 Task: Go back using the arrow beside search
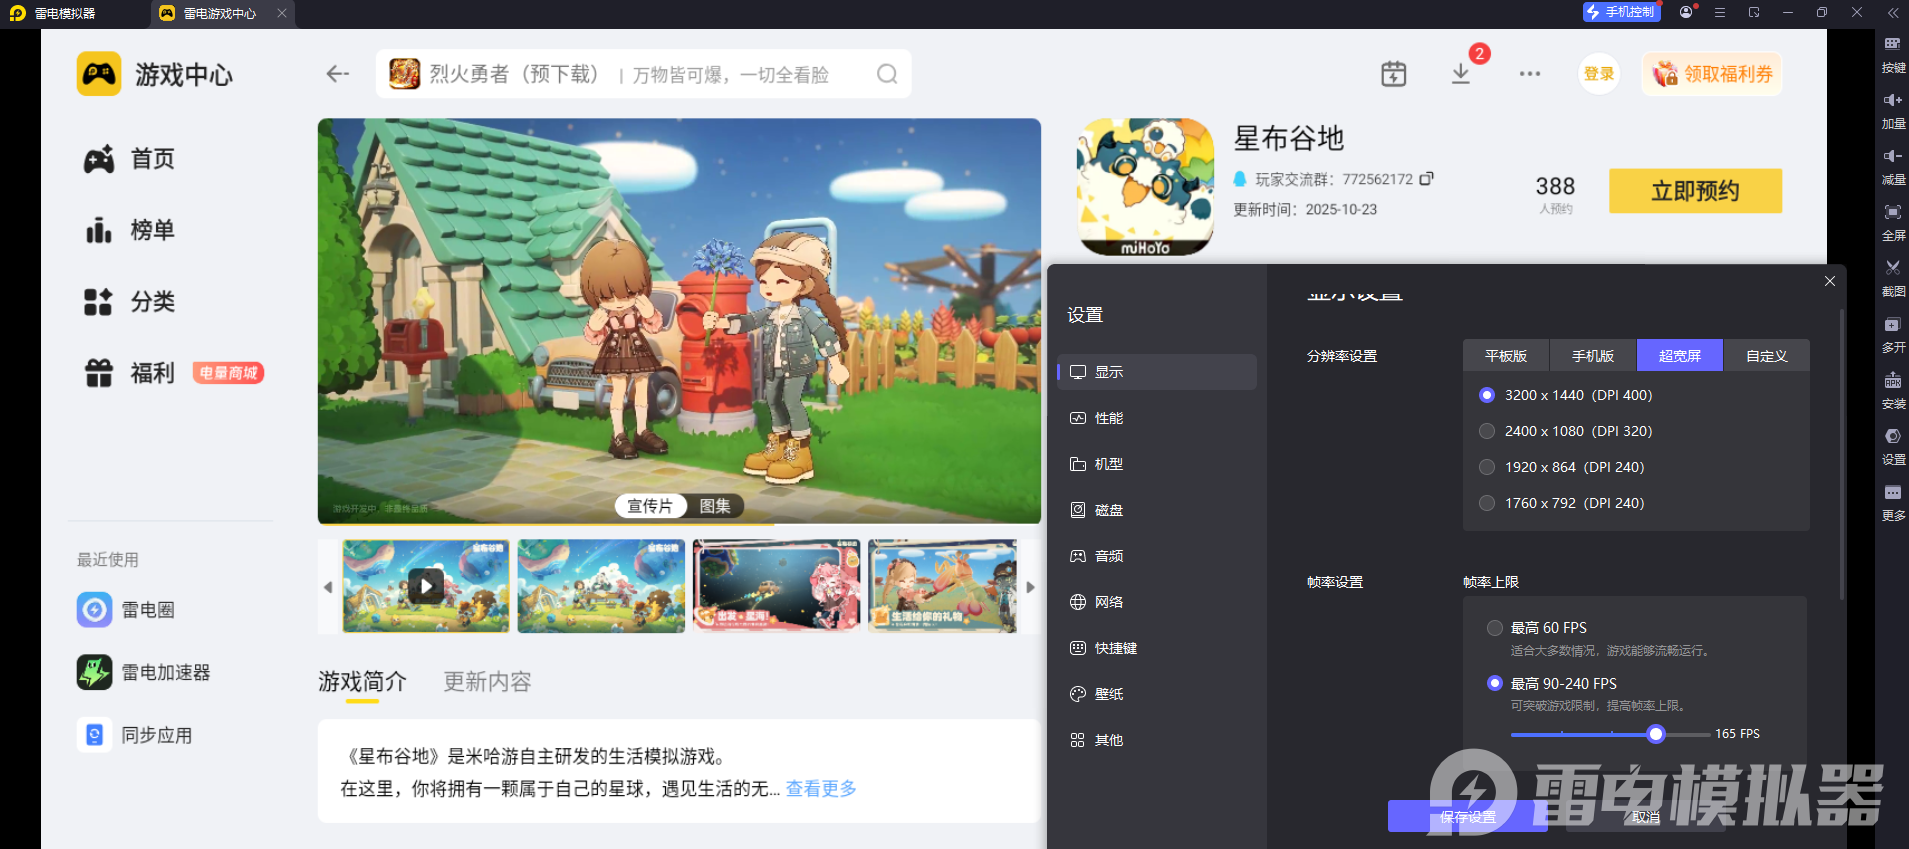[x=337, y=74]
